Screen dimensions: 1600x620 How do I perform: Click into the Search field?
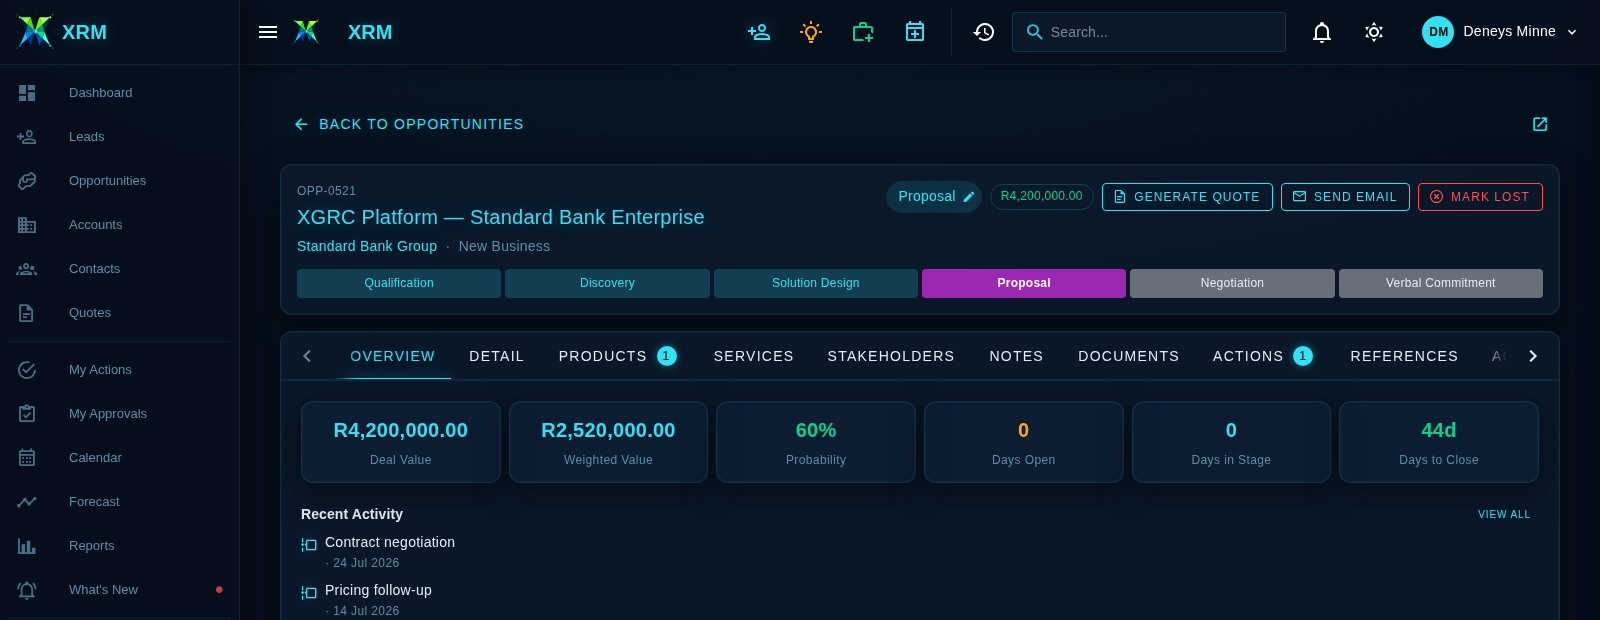[1149, 32]
